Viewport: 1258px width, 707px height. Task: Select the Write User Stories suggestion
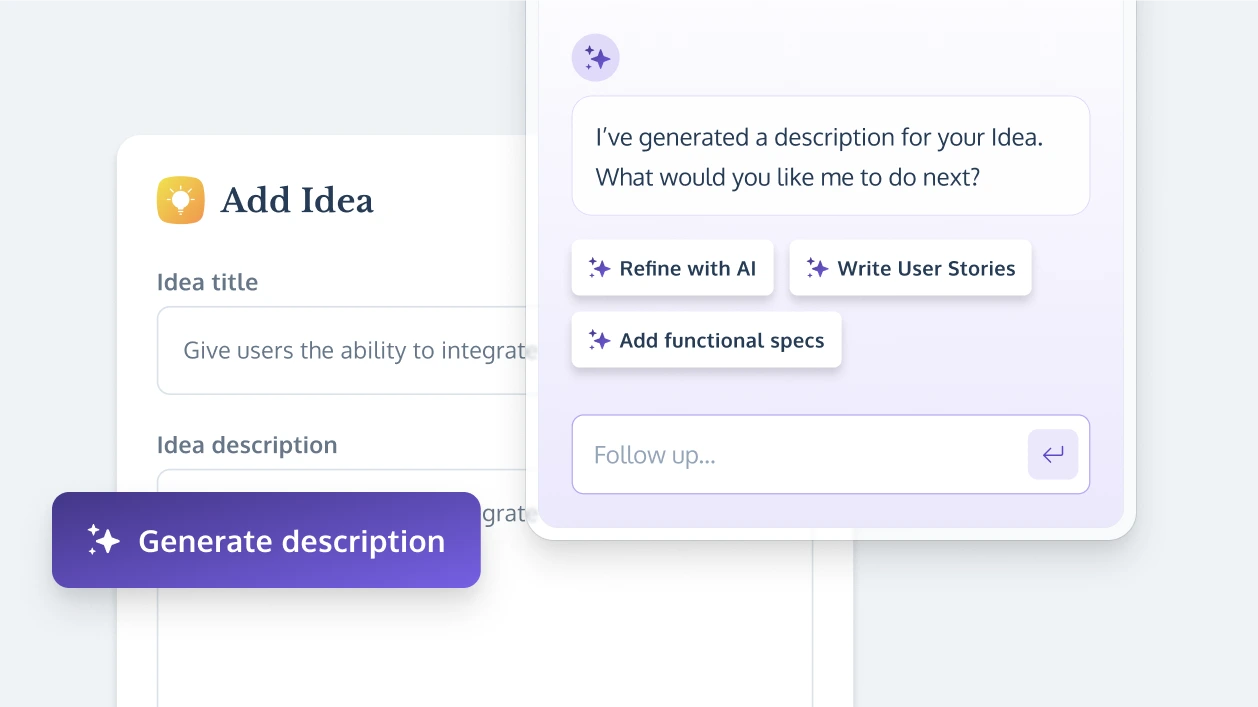910,268
